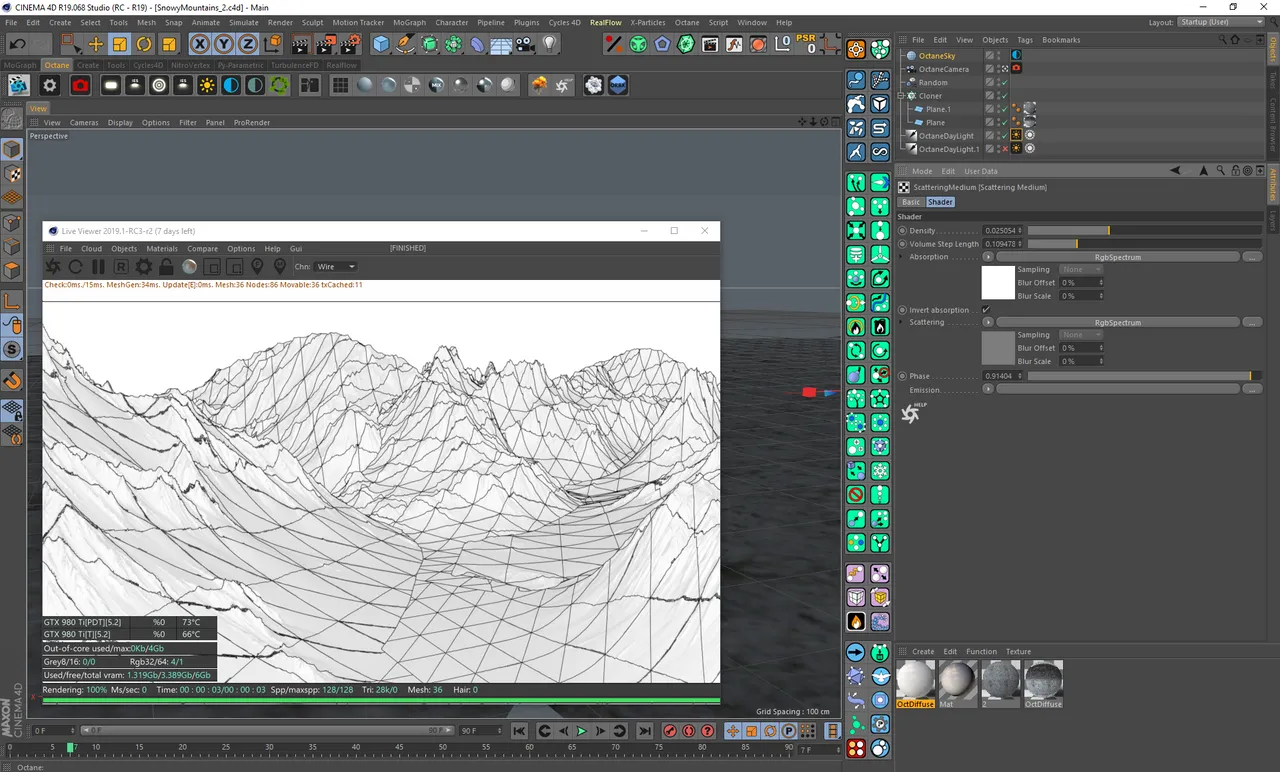Open Materials menu in Live Viewer
The width and height of the screenshot is (1280, 772).
tap(162, 249)
